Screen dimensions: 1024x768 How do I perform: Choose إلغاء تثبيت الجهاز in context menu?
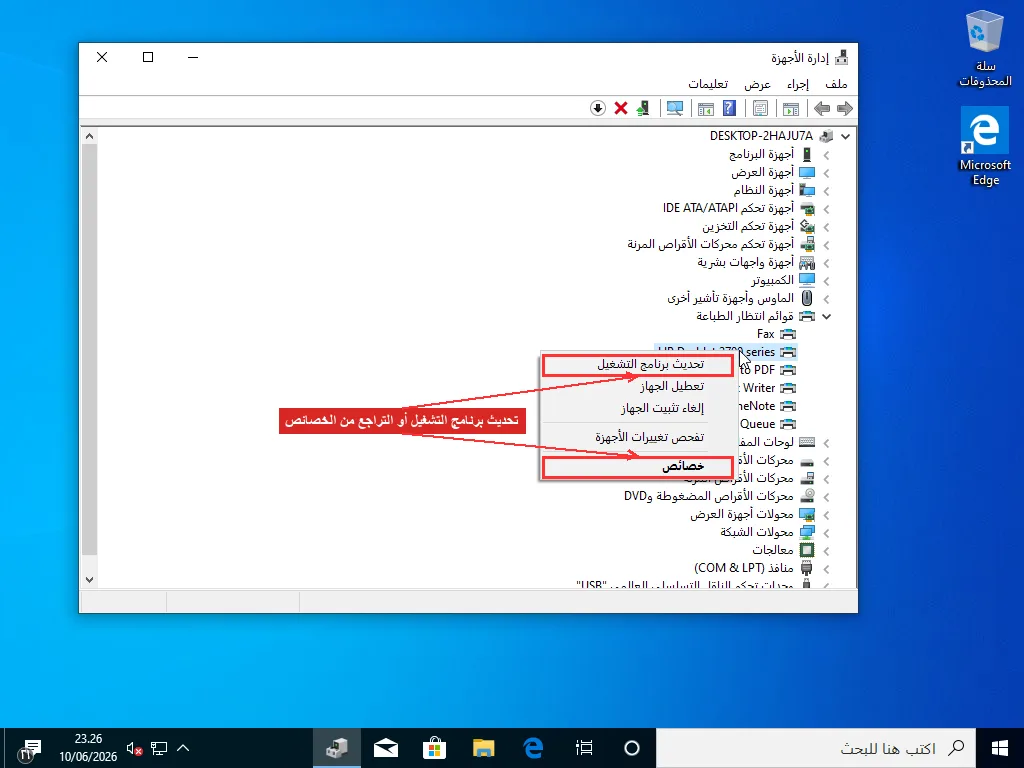pyautogui.click(x=637, y=408)
